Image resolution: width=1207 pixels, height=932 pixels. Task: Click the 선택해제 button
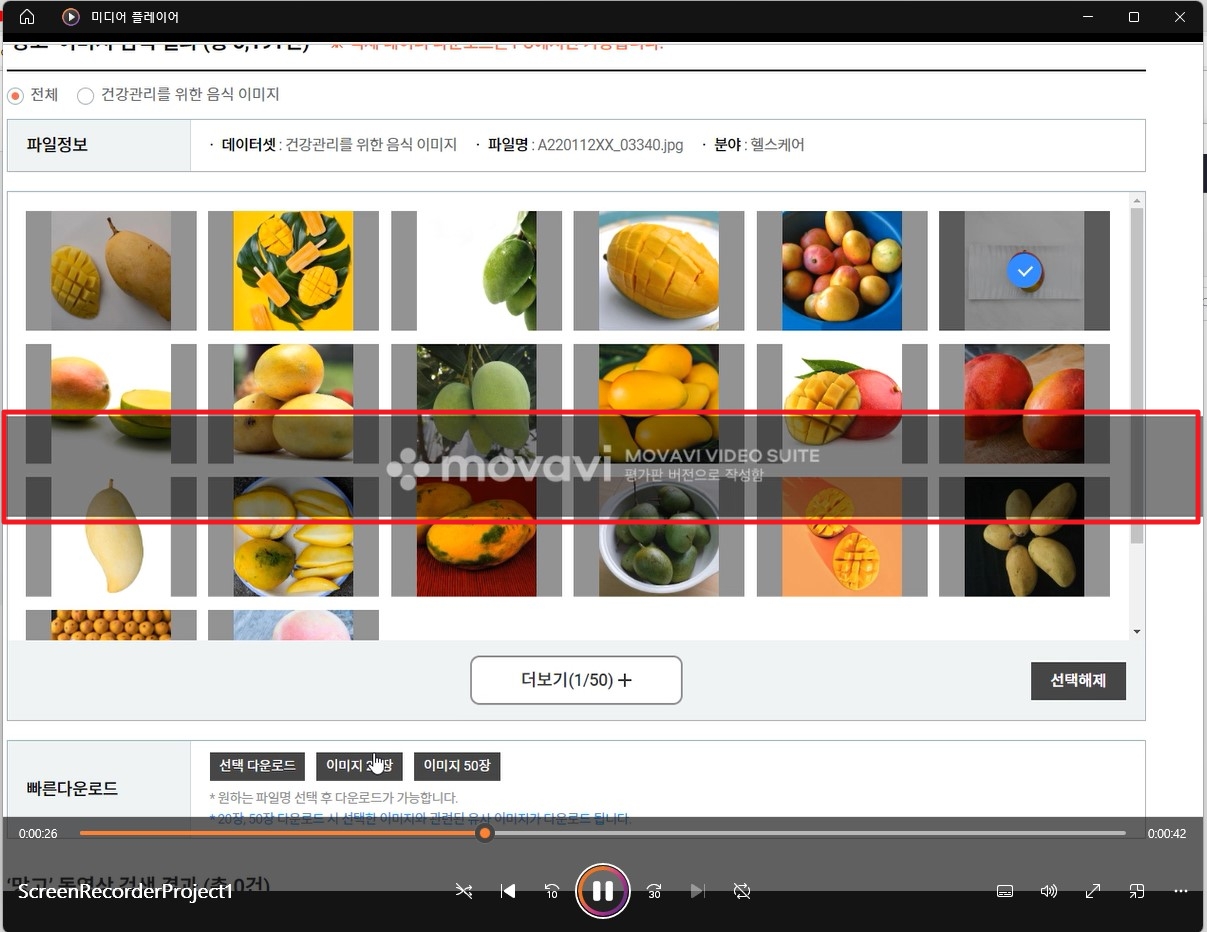pyautogui.click(x=1078, y=681)
